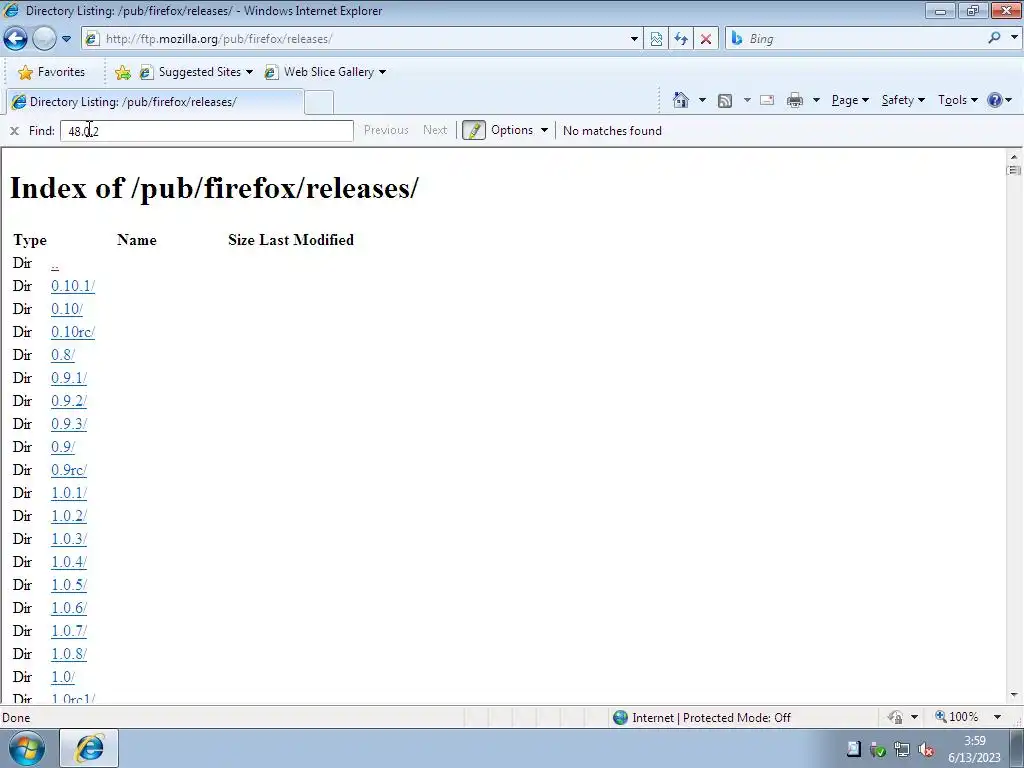Open the Find Options dropdown
The width and height of the screenshot is (1024, 768).
(x=519, y=130)
